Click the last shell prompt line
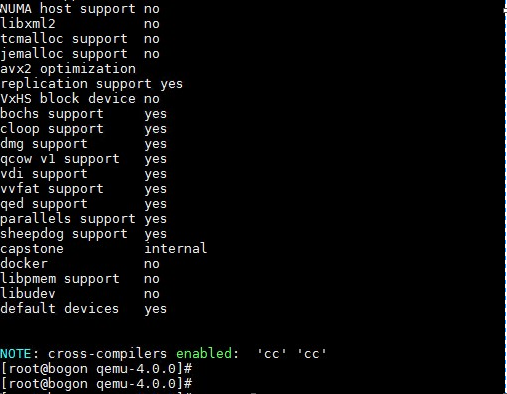The height and width of the screenshot is (394, 507). (96, 384)
